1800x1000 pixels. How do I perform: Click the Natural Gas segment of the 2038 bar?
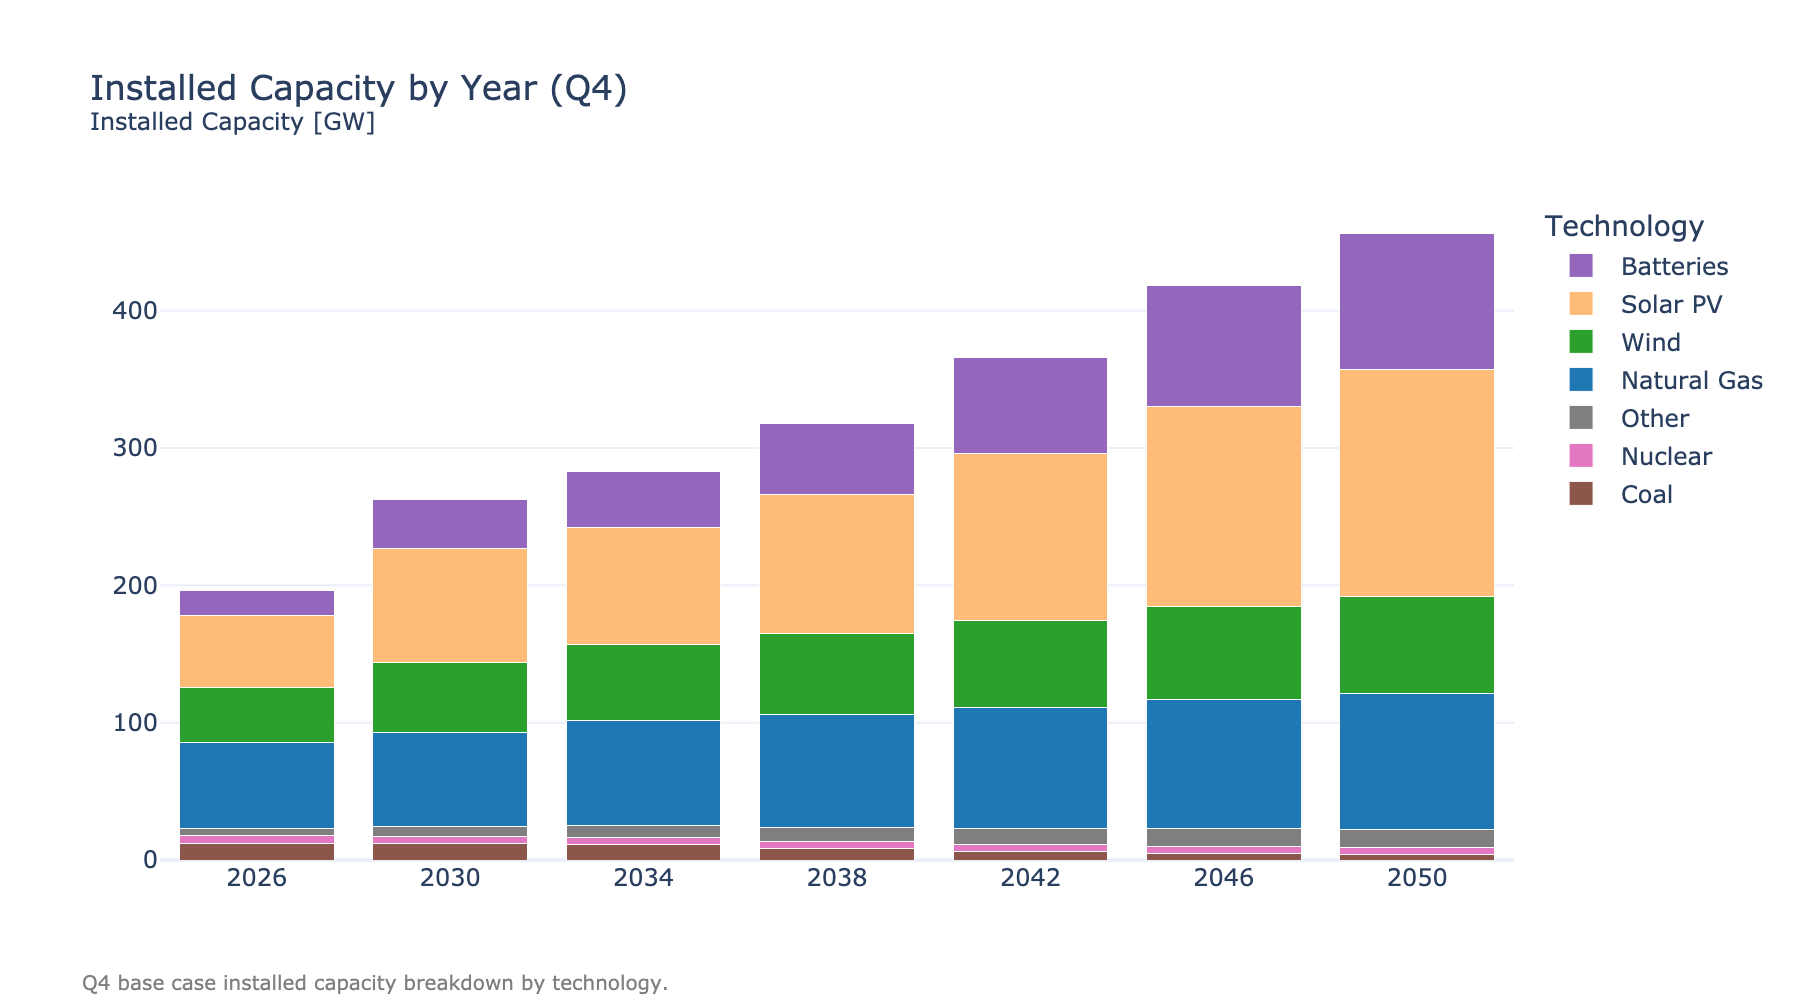coord(836,770)
